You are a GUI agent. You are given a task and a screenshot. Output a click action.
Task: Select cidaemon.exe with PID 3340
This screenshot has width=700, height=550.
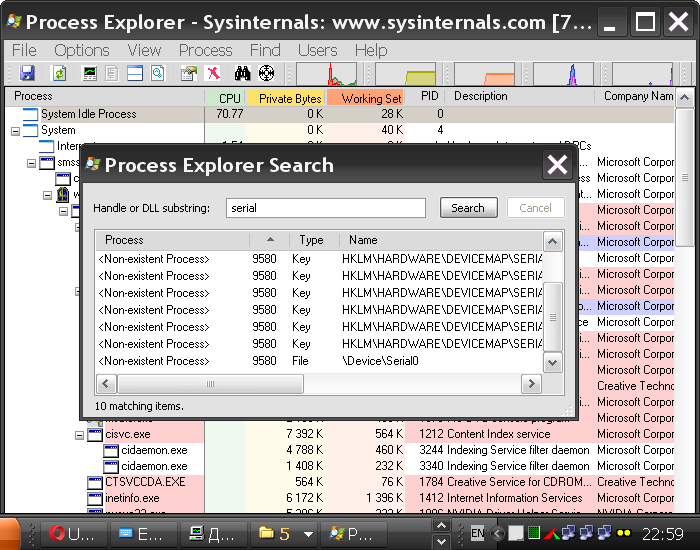point(154,466)
